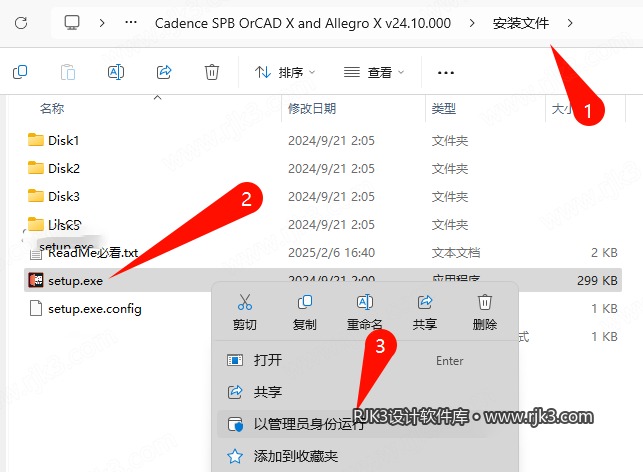Click the 2024/9/21 2:05 date of Disk1
643x472 pixels.
click(331, 141)
